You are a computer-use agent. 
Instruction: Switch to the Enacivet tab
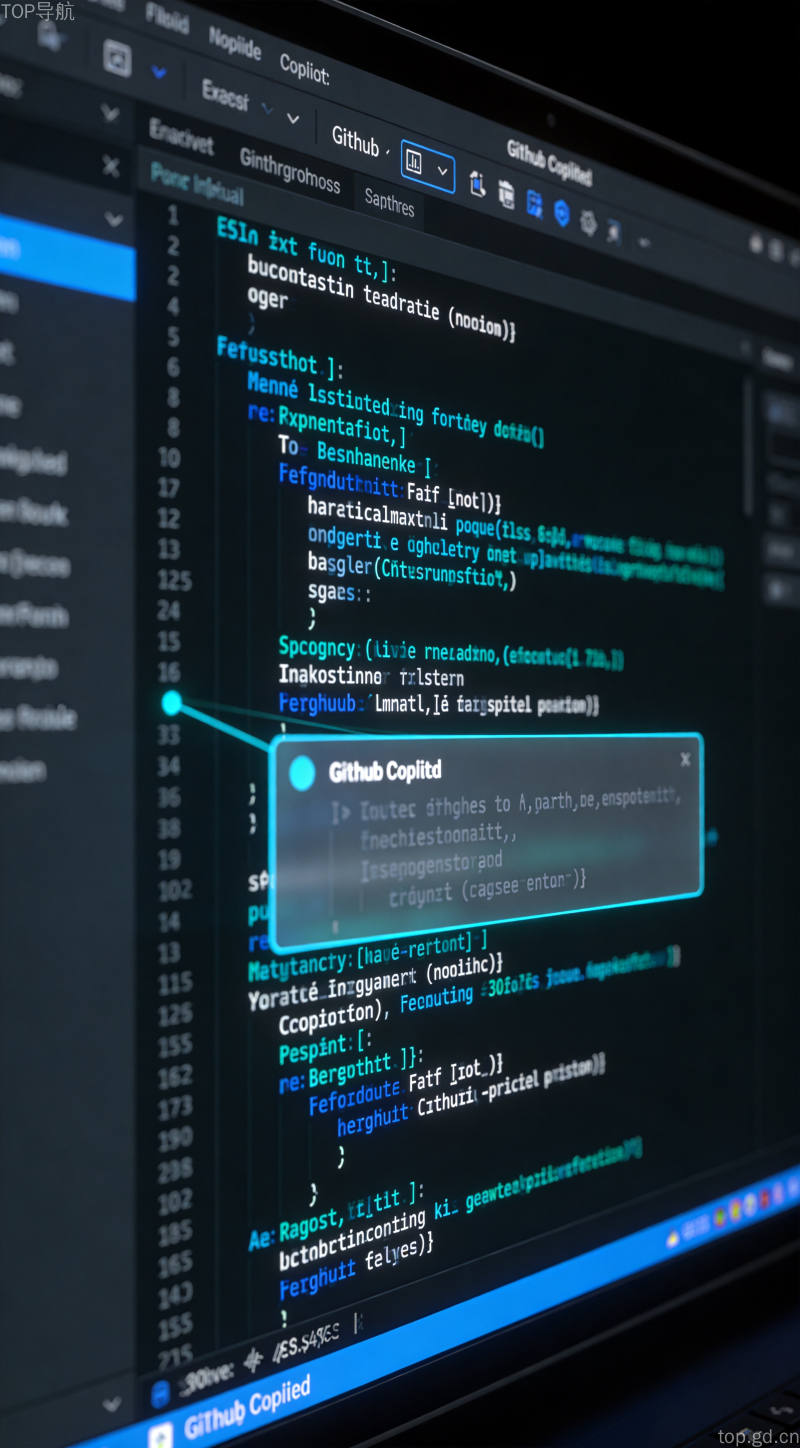(181, 137)
